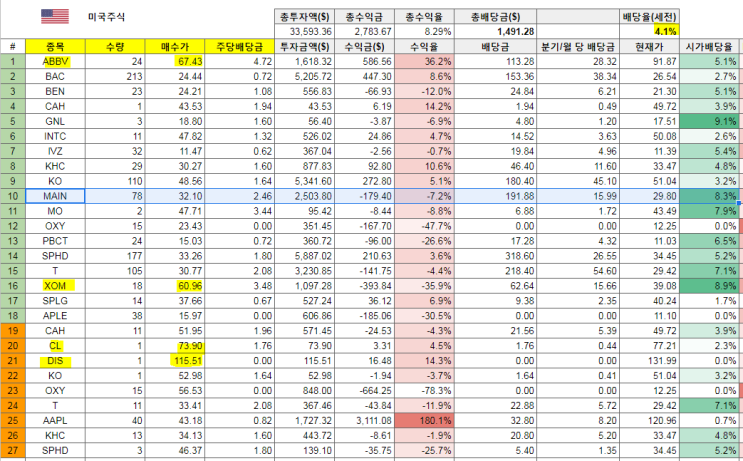Viewport: 743px width, 461px height.
Task: Select the '수량' column header
Action: [x=115, y=46]
